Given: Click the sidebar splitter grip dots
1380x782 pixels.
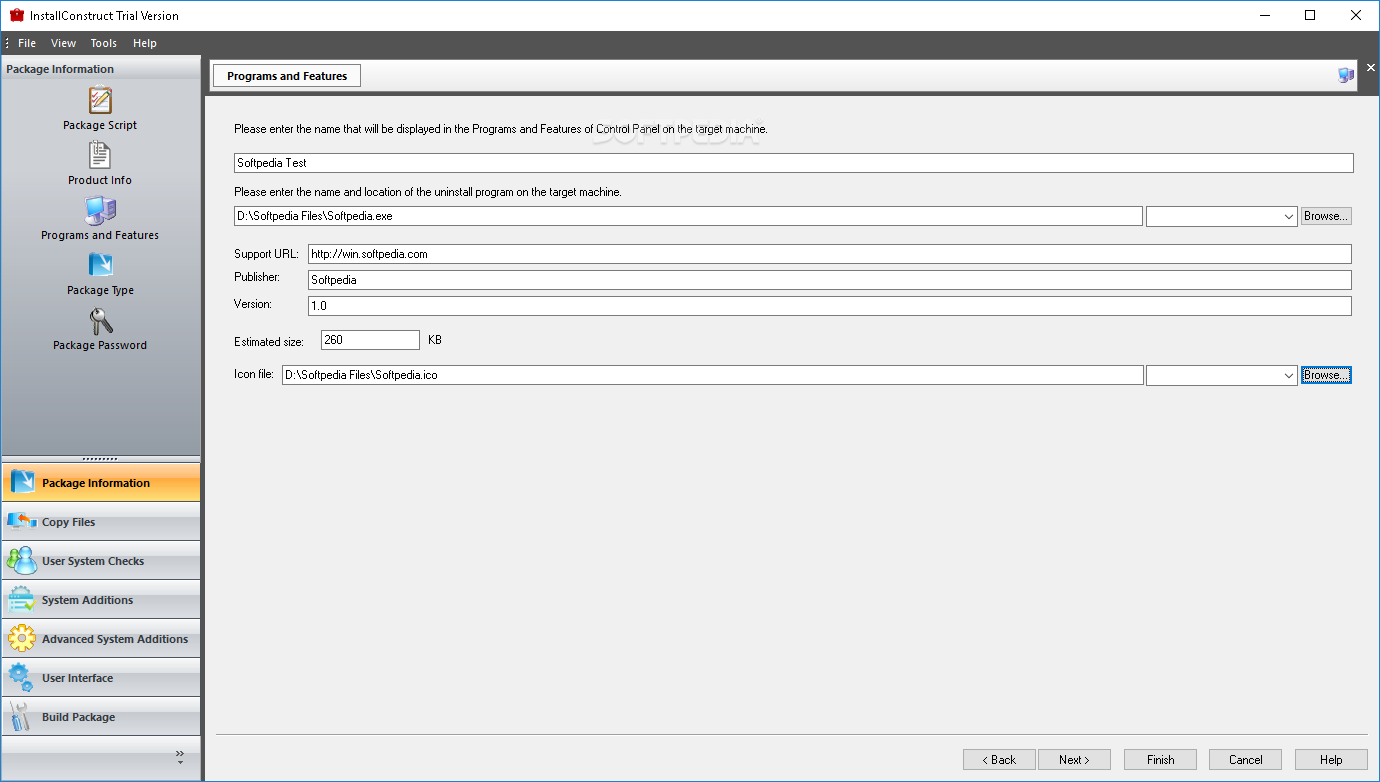Looking at the screenshot, I should pos(100,458).
